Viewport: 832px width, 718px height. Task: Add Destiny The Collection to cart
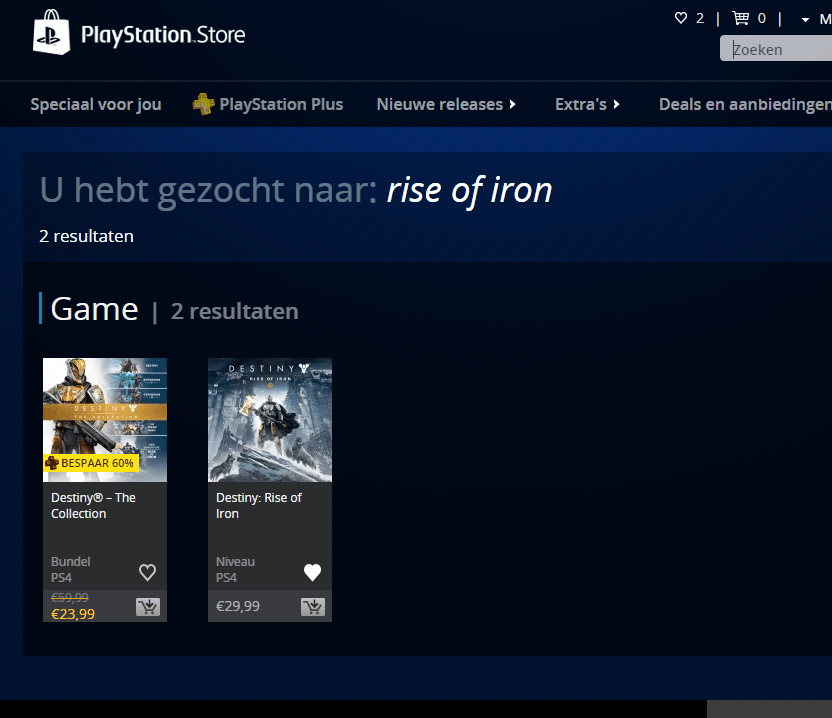pos(148,607)
